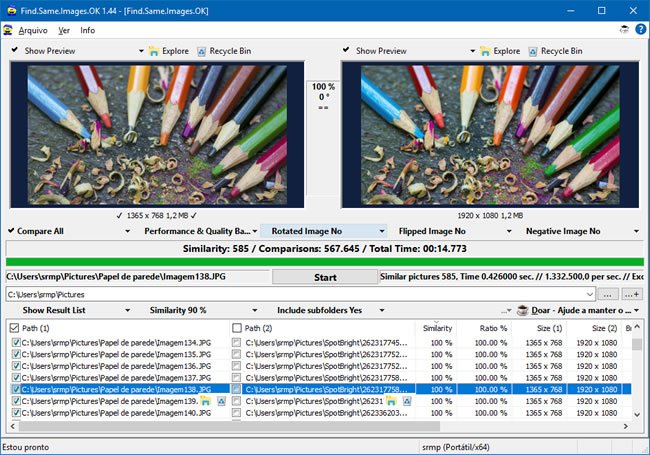
Task: Open Recycle Bin for left image
Action: tap(203, 51)
